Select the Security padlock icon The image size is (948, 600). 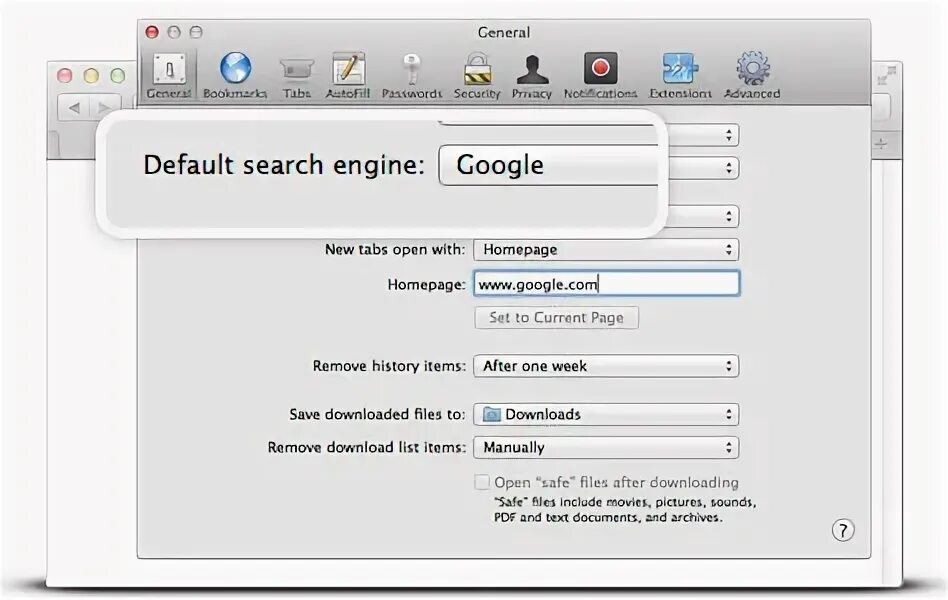477,68
